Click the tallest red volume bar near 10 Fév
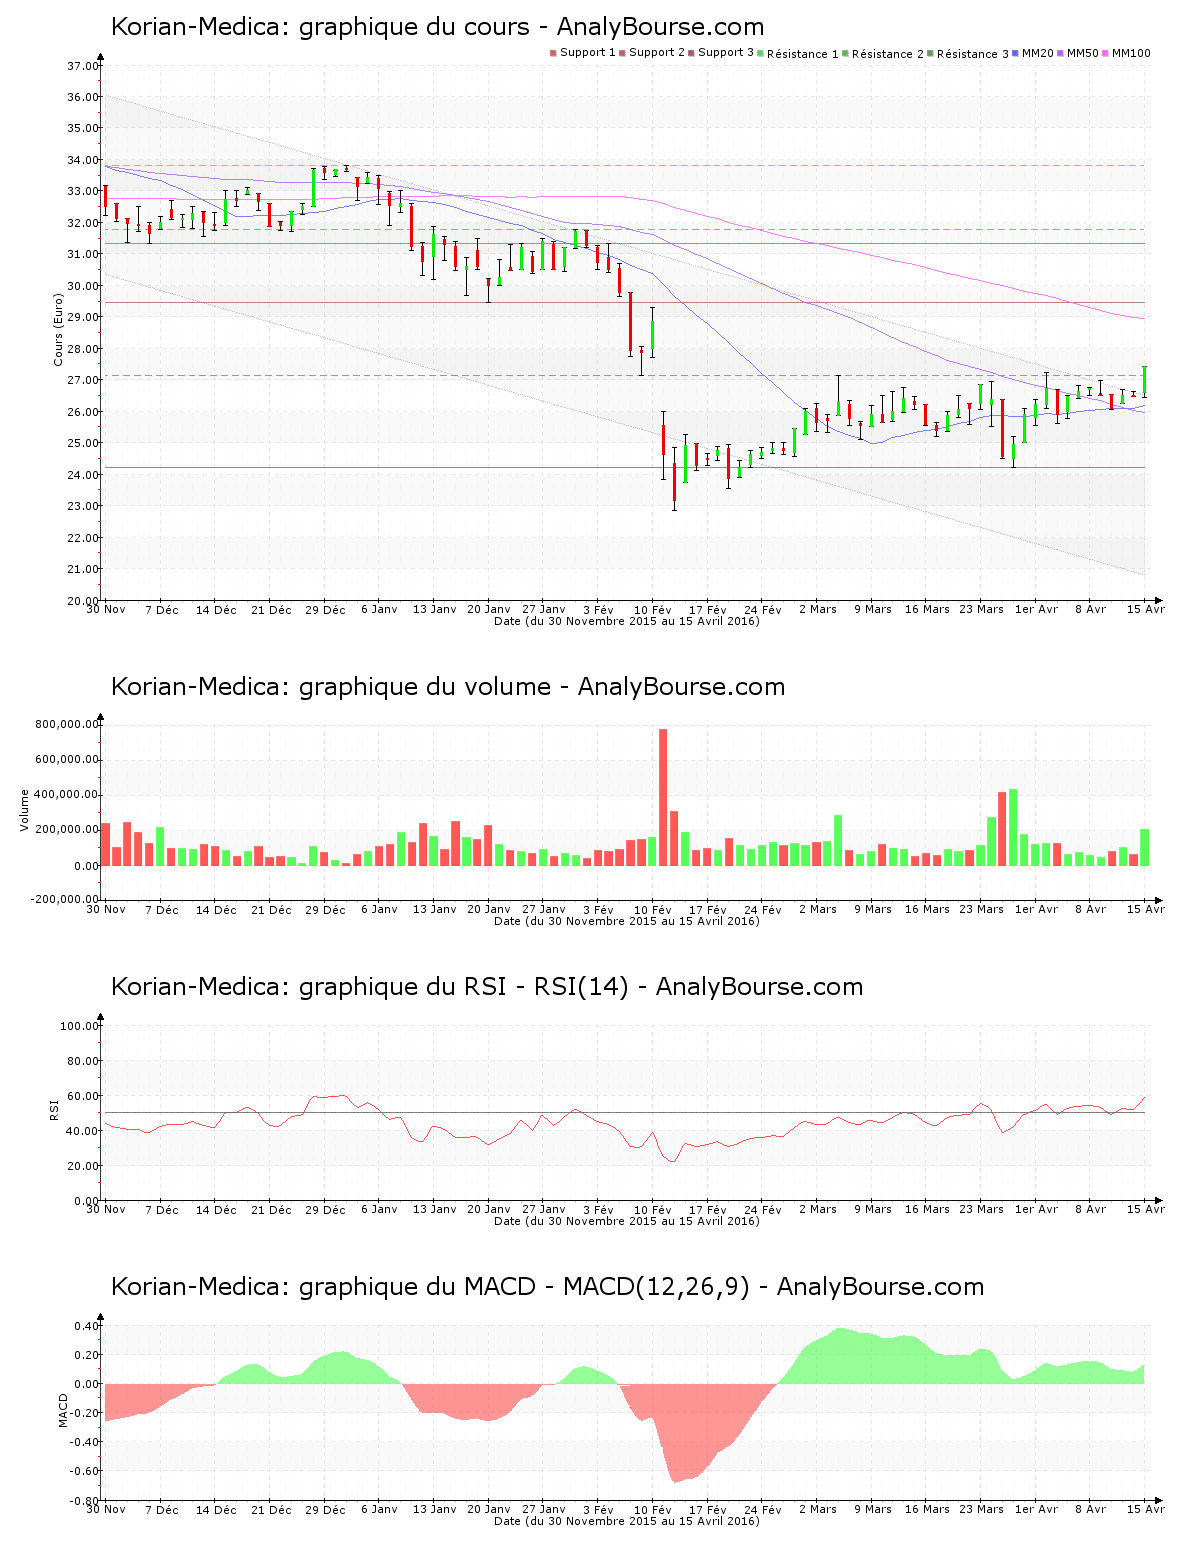Screen dimensions: 1200x1550 pos(663,798)
